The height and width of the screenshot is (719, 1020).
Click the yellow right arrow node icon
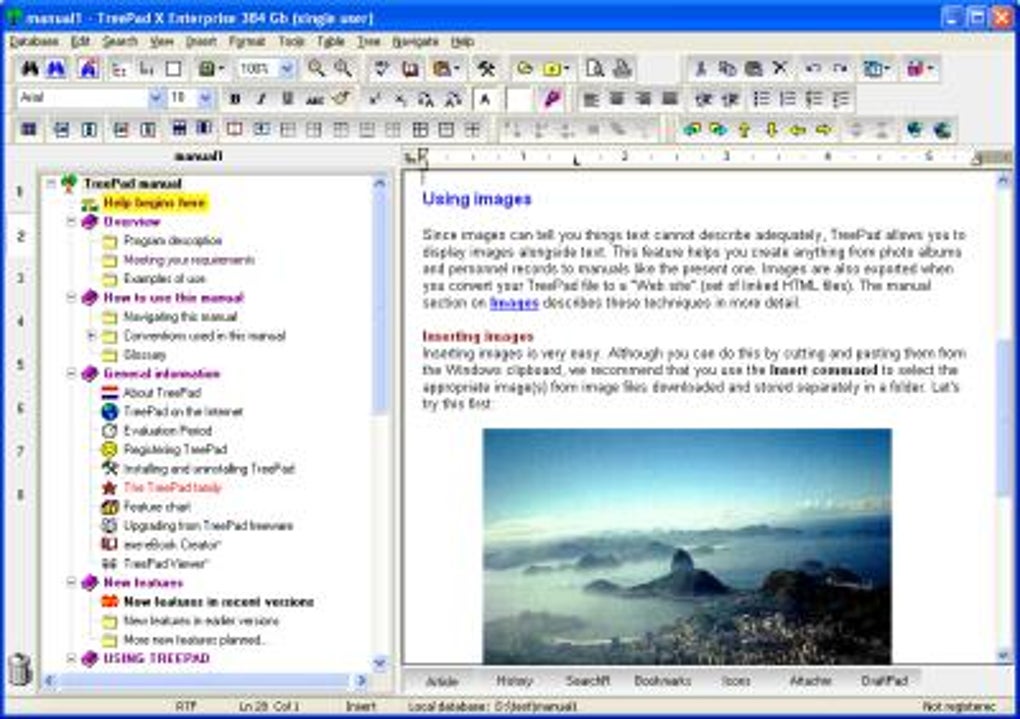[x=824, y=129]
